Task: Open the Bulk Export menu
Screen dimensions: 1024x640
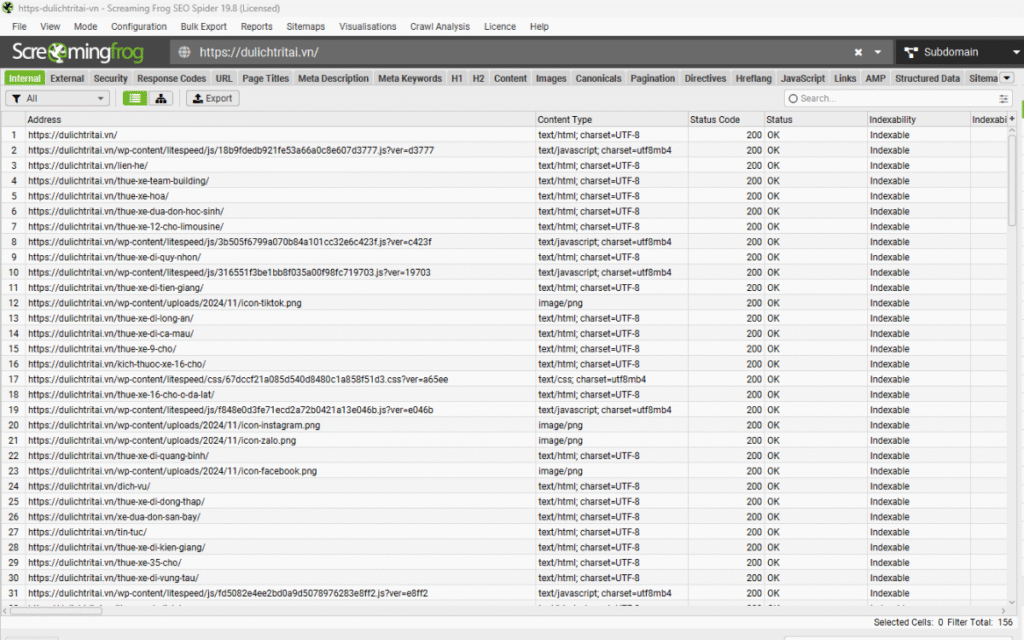Action: (x=203, y=26)
